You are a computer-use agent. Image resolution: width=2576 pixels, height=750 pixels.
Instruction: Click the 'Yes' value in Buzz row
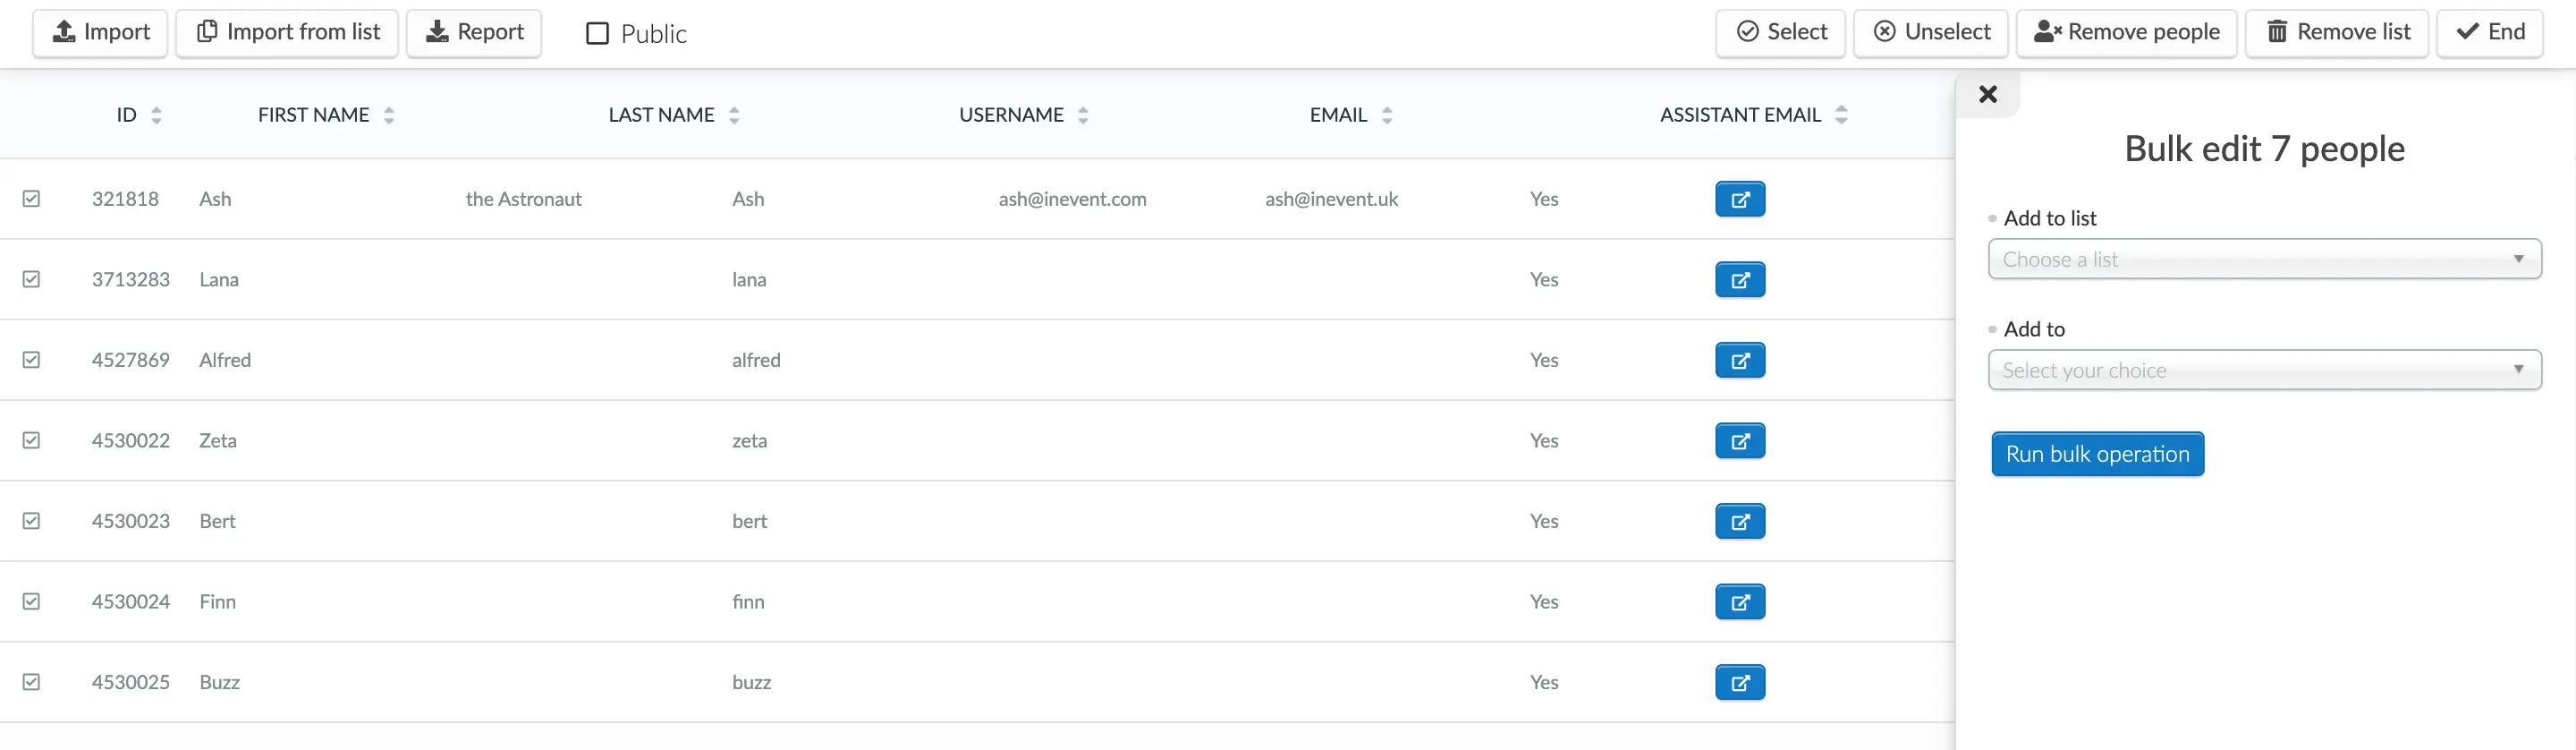pyautogui.click(x=1544, y=682)
